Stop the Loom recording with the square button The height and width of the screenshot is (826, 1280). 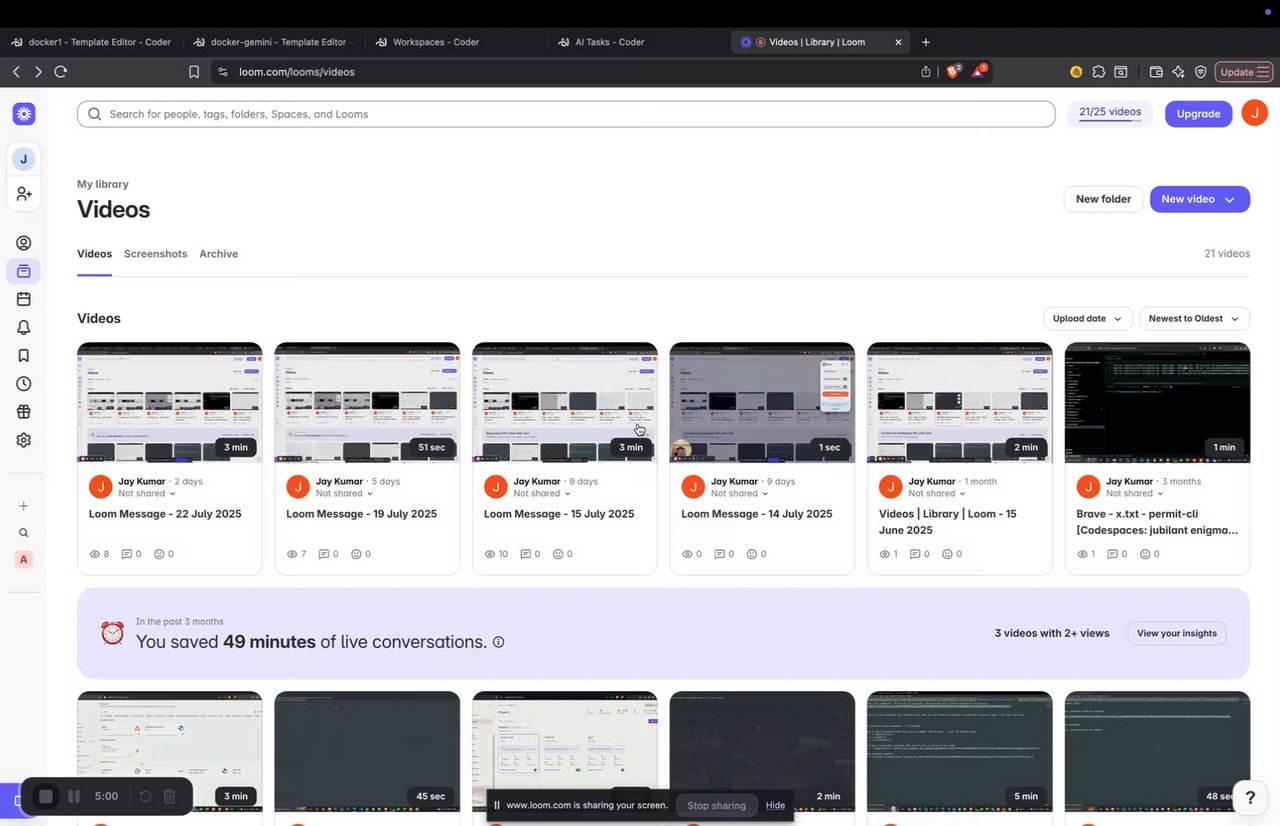point(45,796)
